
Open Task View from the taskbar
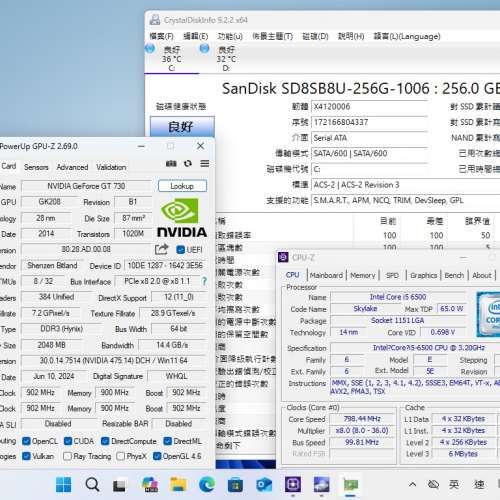click(119, 485)
